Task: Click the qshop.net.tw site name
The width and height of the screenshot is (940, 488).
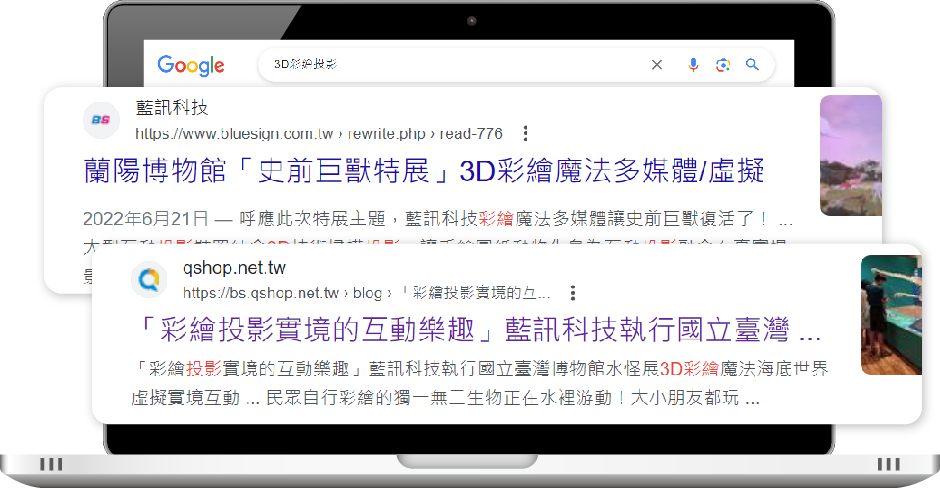Action: click(234, 267)
